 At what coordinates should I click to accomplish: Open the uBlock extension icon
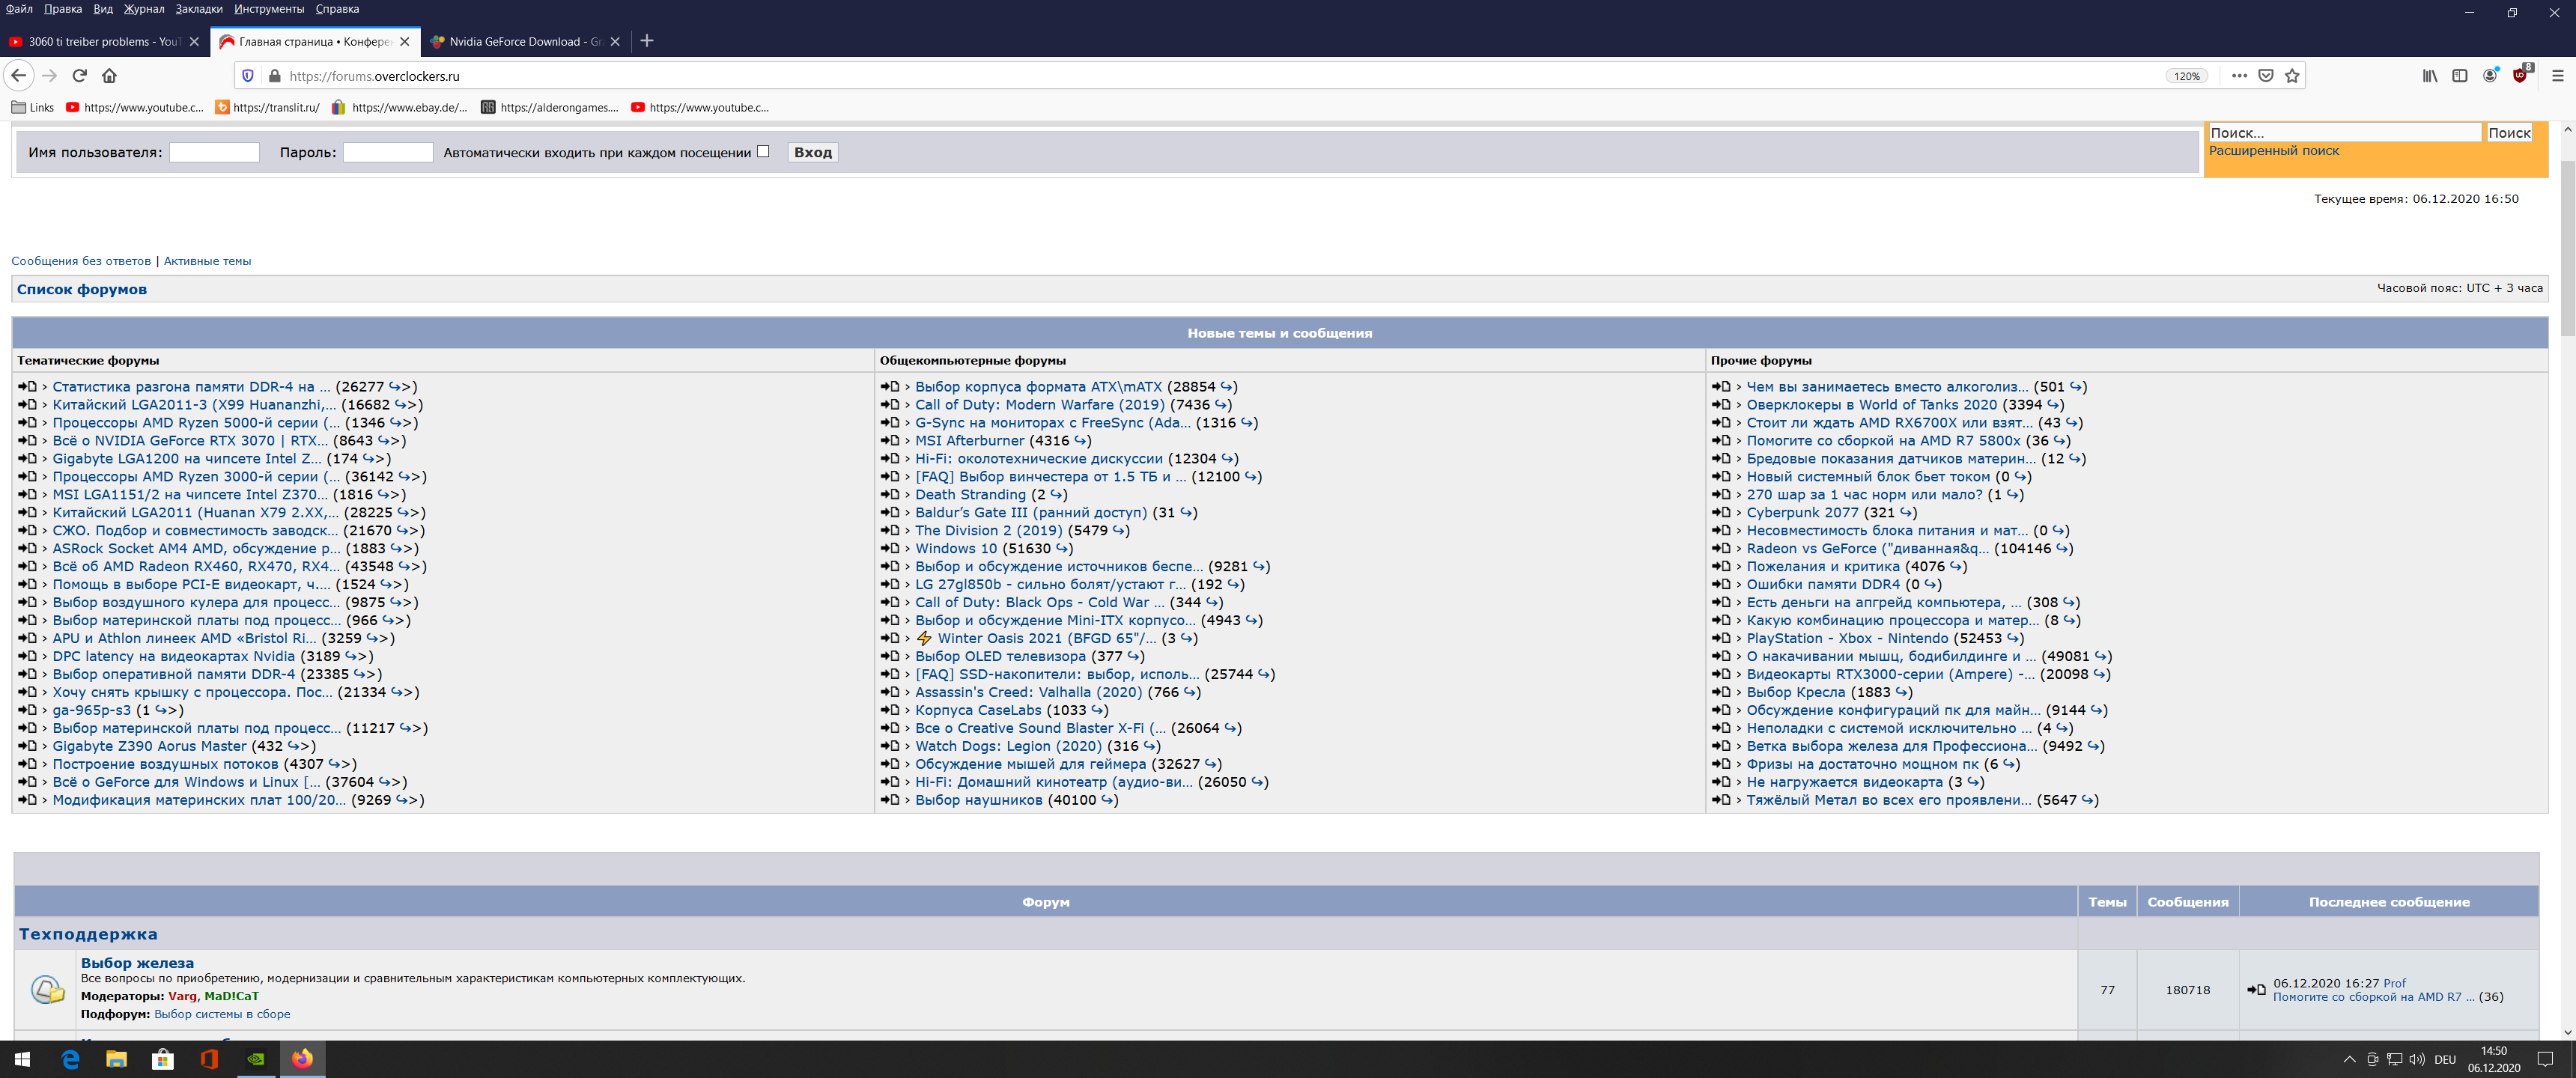(2519, 76)
